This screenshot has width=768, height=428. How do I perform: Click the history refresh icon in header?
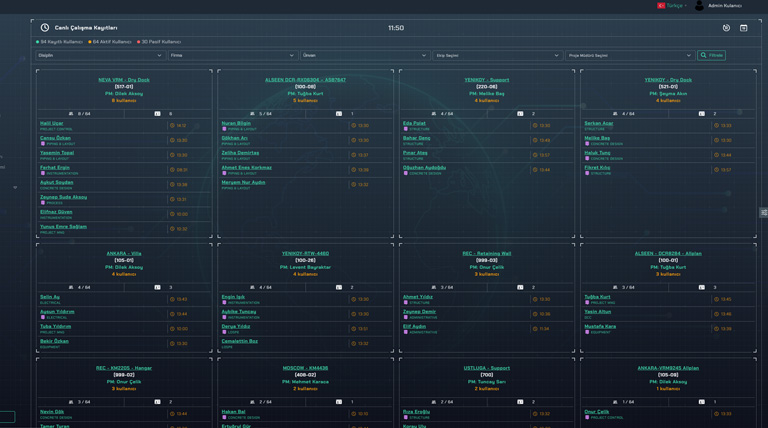[x=726, y=28]
